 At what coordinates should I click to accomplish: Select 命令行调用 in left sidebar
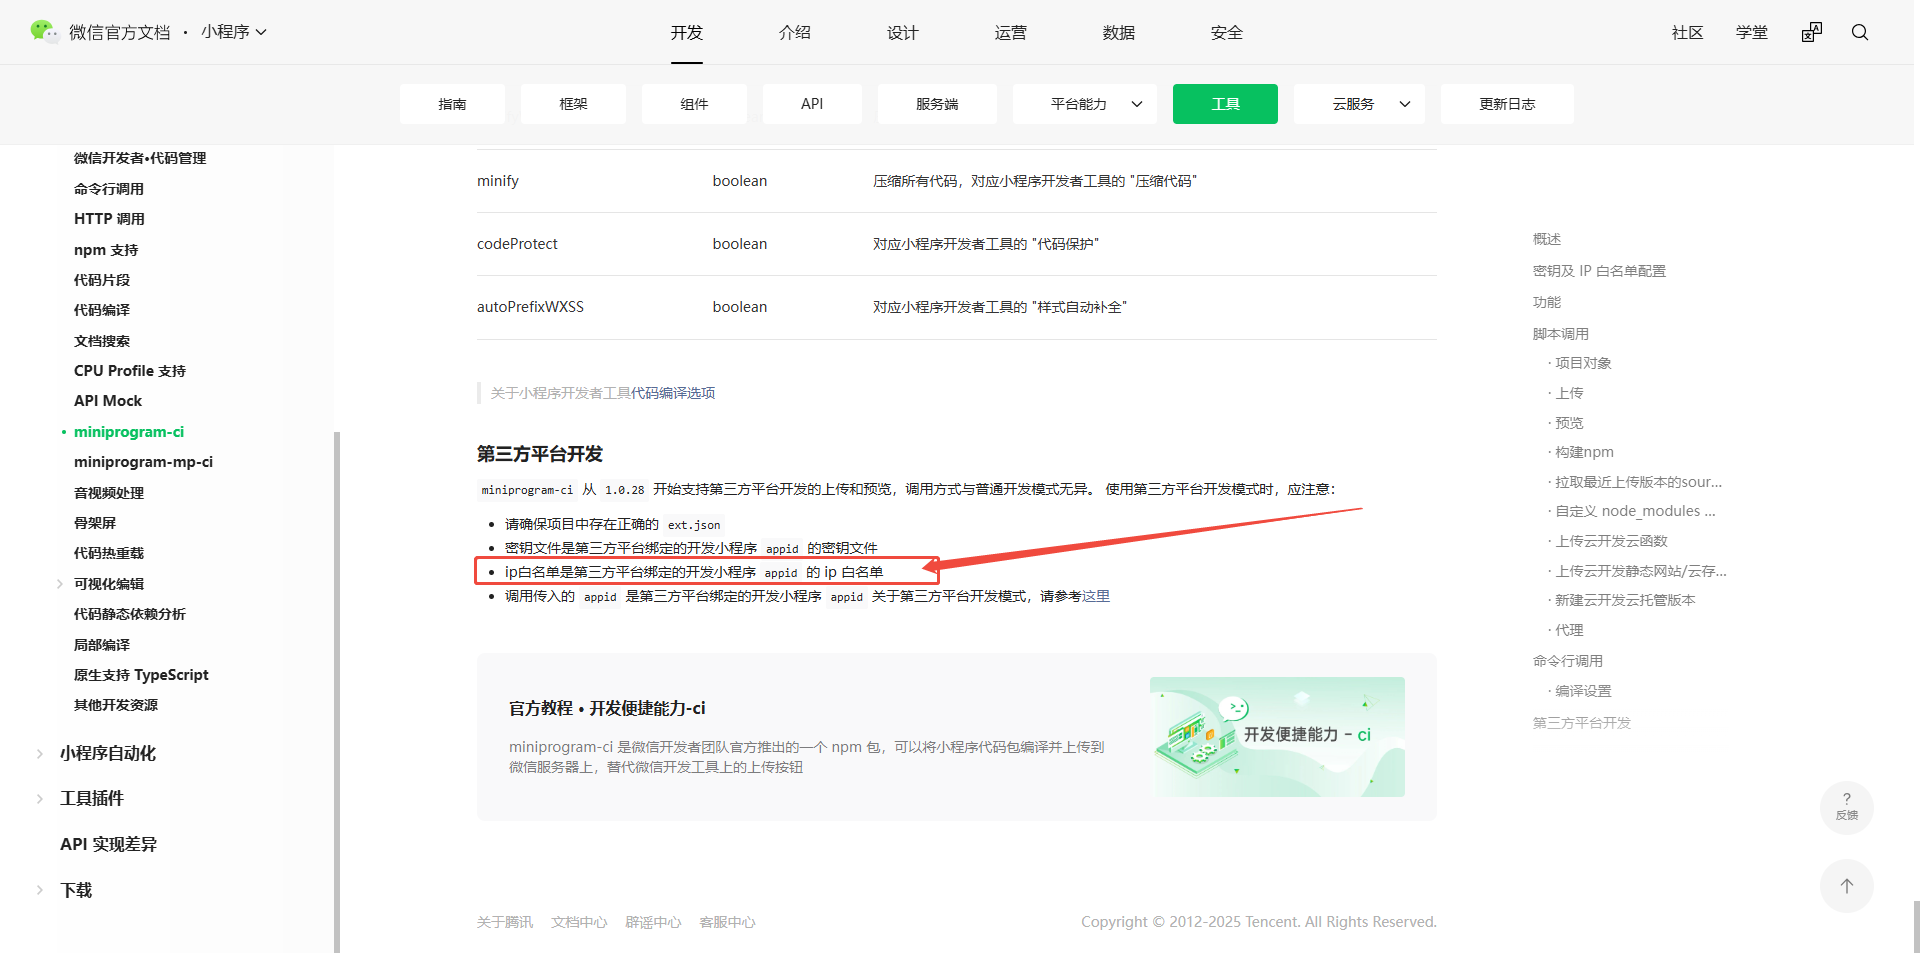109,189
